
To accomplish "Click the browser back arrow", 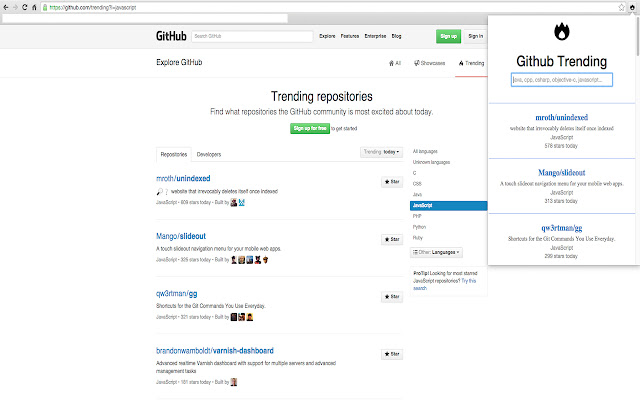I will [x=6, y=7].
